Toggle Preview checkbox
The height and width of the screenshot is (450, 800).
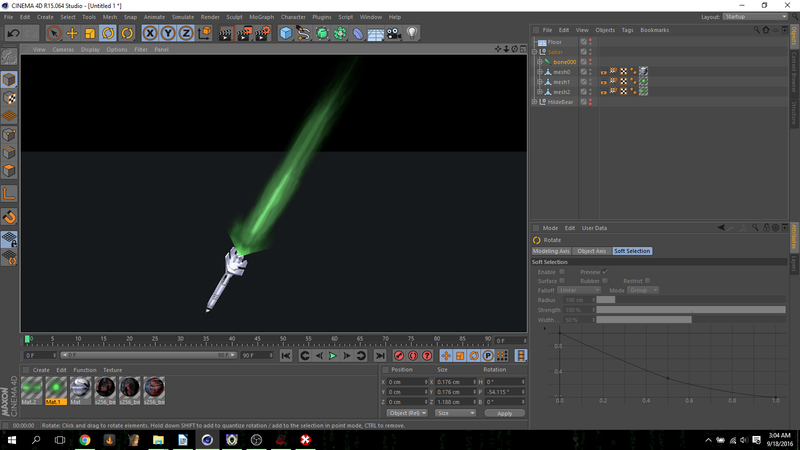point(605,272)
